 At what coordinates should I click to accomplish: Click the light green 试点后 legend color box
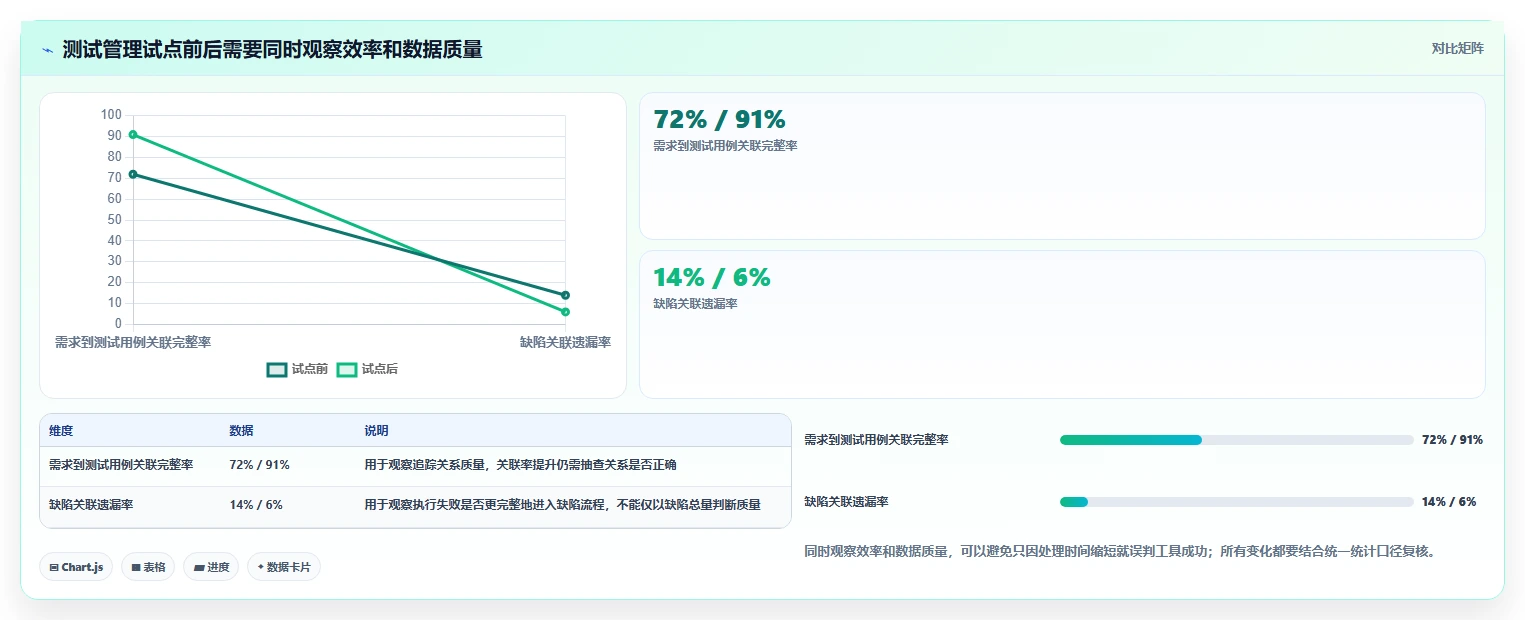point(347,370)
